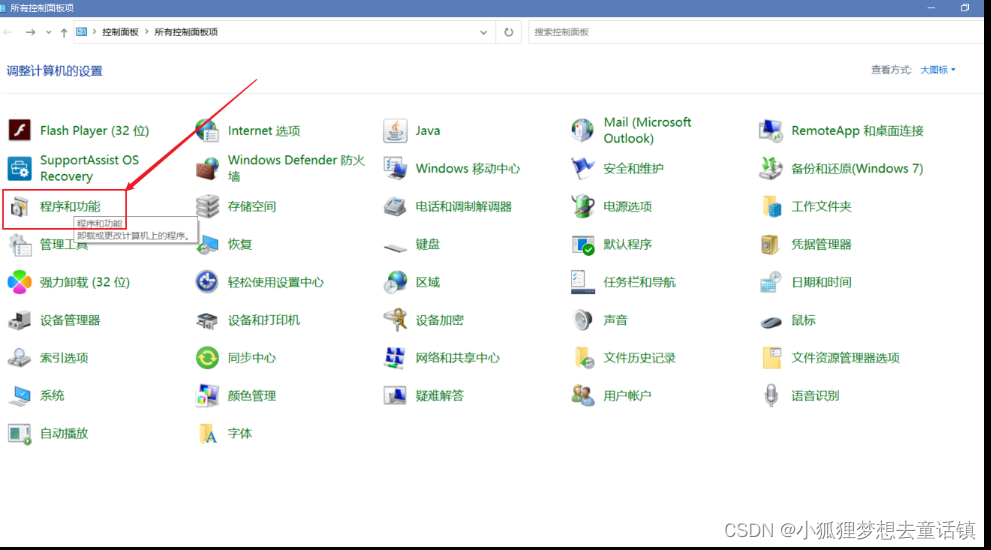Open the Flash Player (32 位) icon
This screenshot has height=550, width=991.
click(20, 130)
